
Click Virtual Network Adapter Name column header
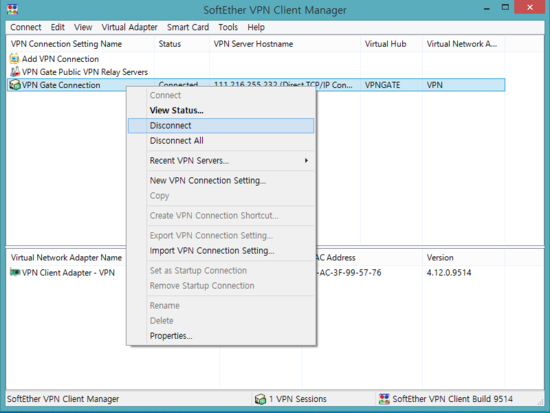pos(66,258)
